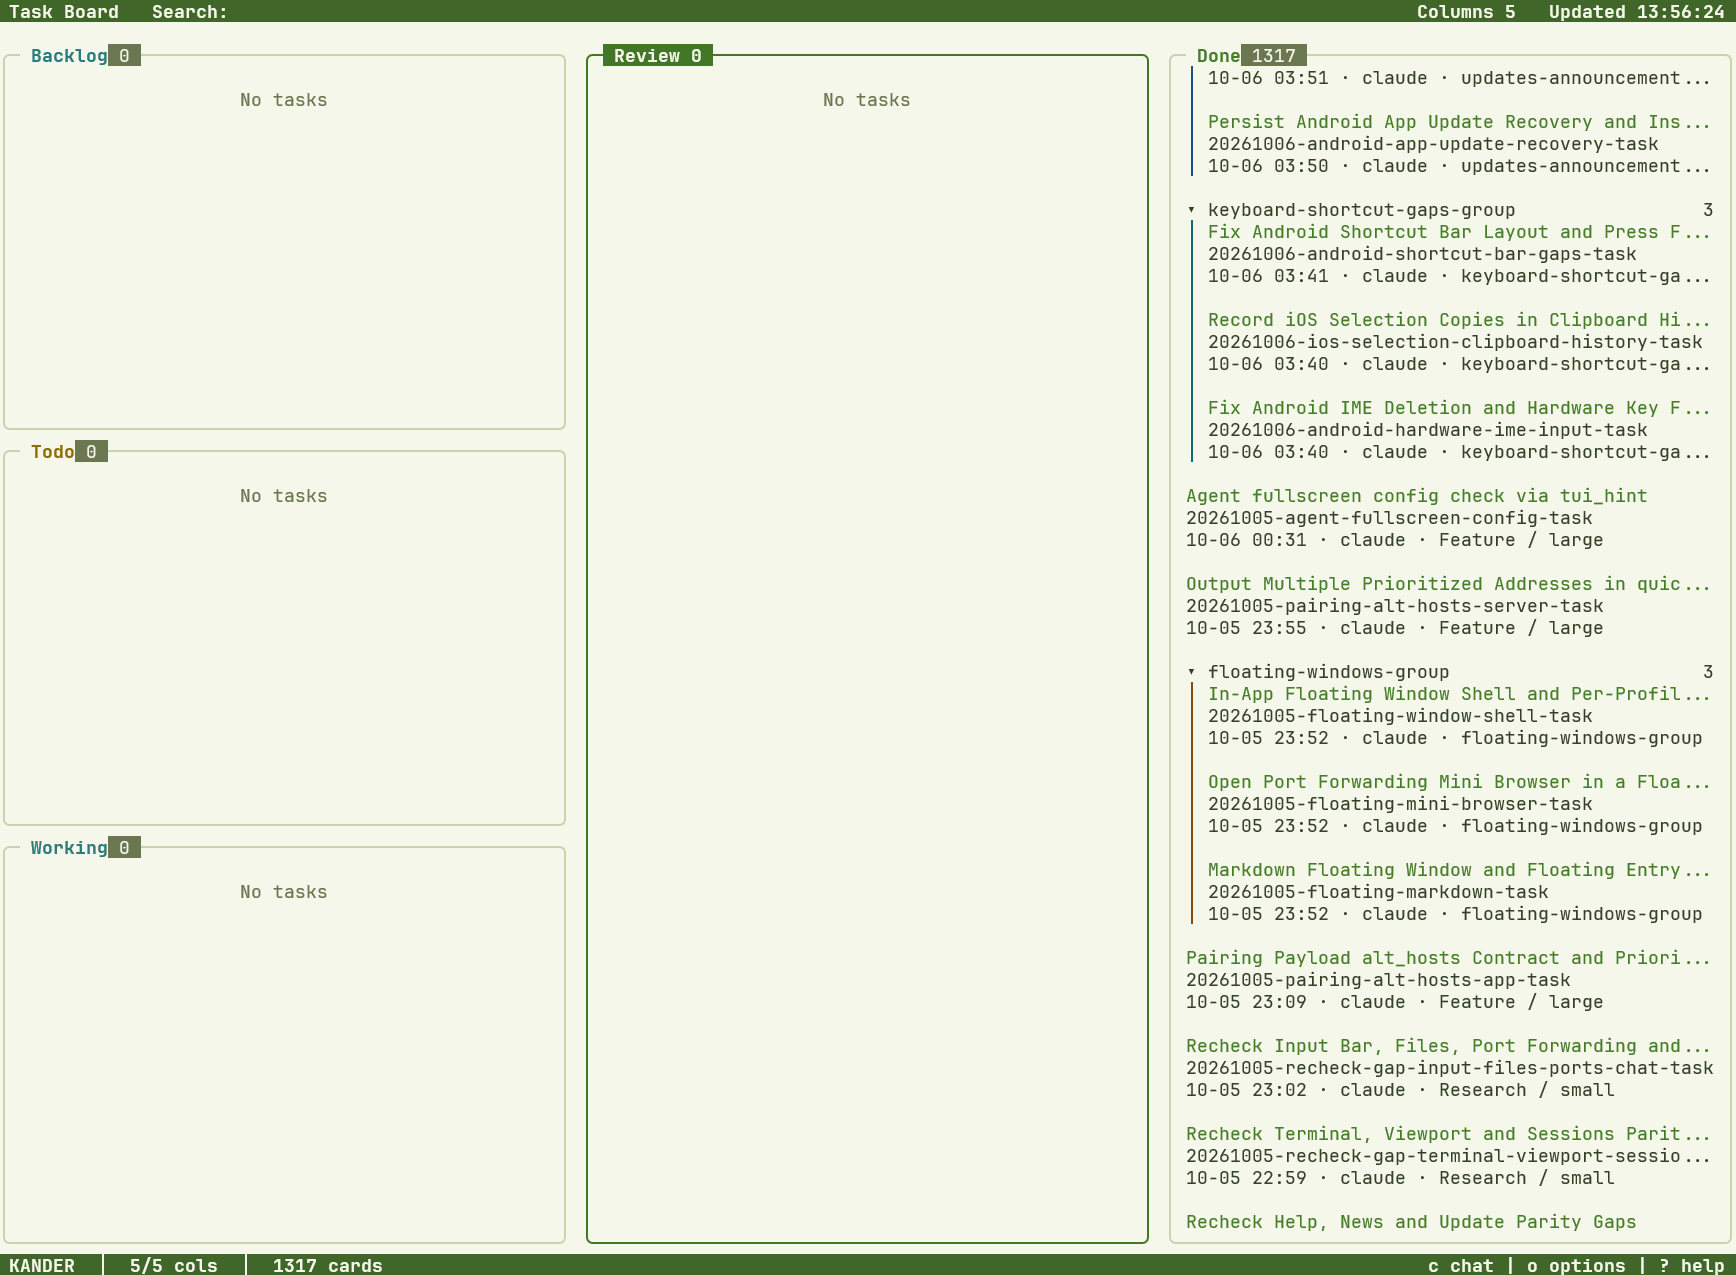Open options from the status bar

pos(1576,1265)
